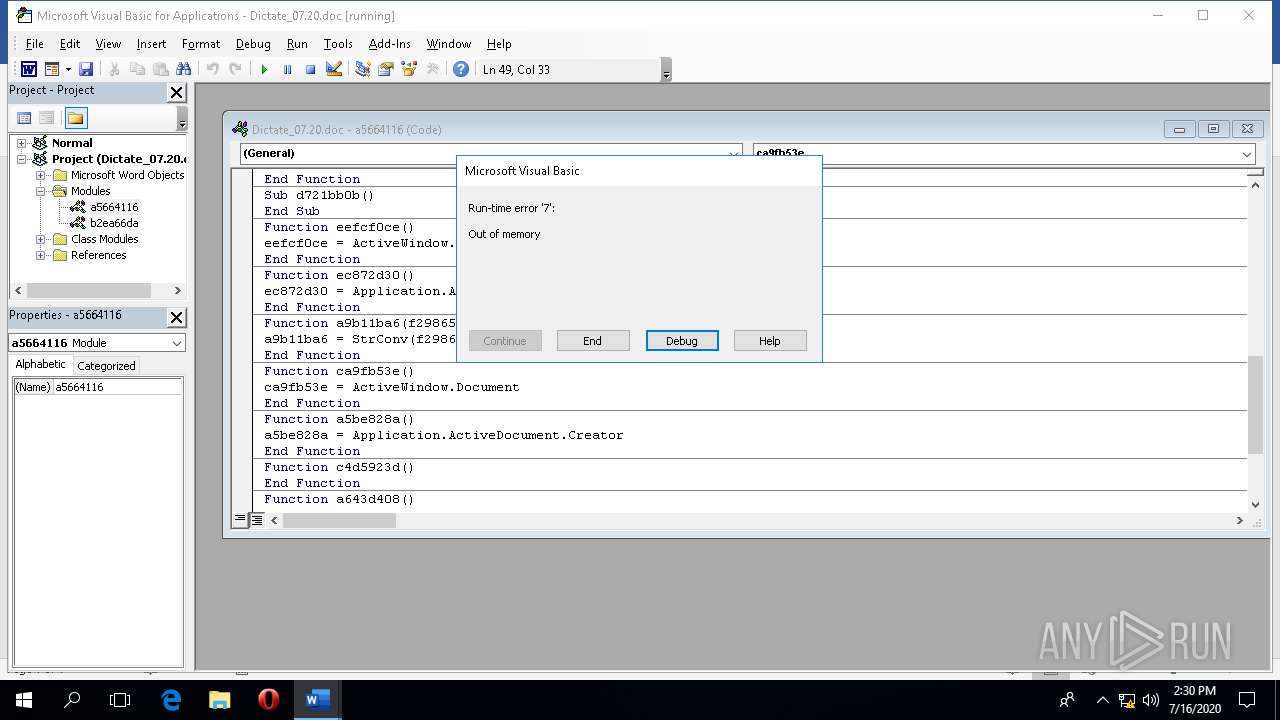This screenshot has width=1280, height=720.
Task: Click View Object icon in Project panel
Action: click(x=46, y=118)
